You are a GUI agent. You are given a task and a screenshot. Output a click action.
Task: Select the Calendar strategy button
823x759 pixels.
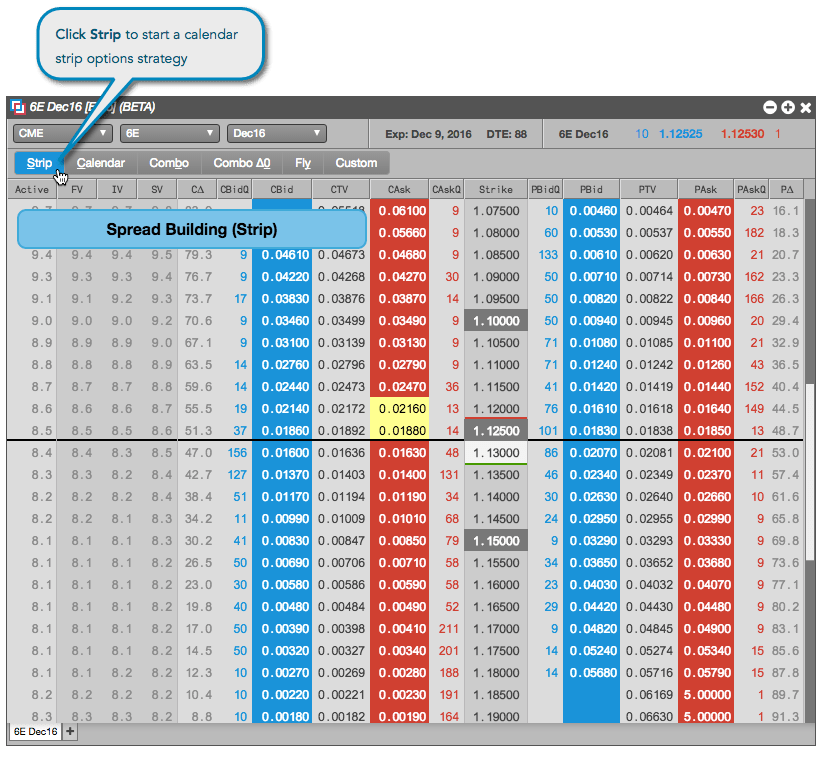101,163
